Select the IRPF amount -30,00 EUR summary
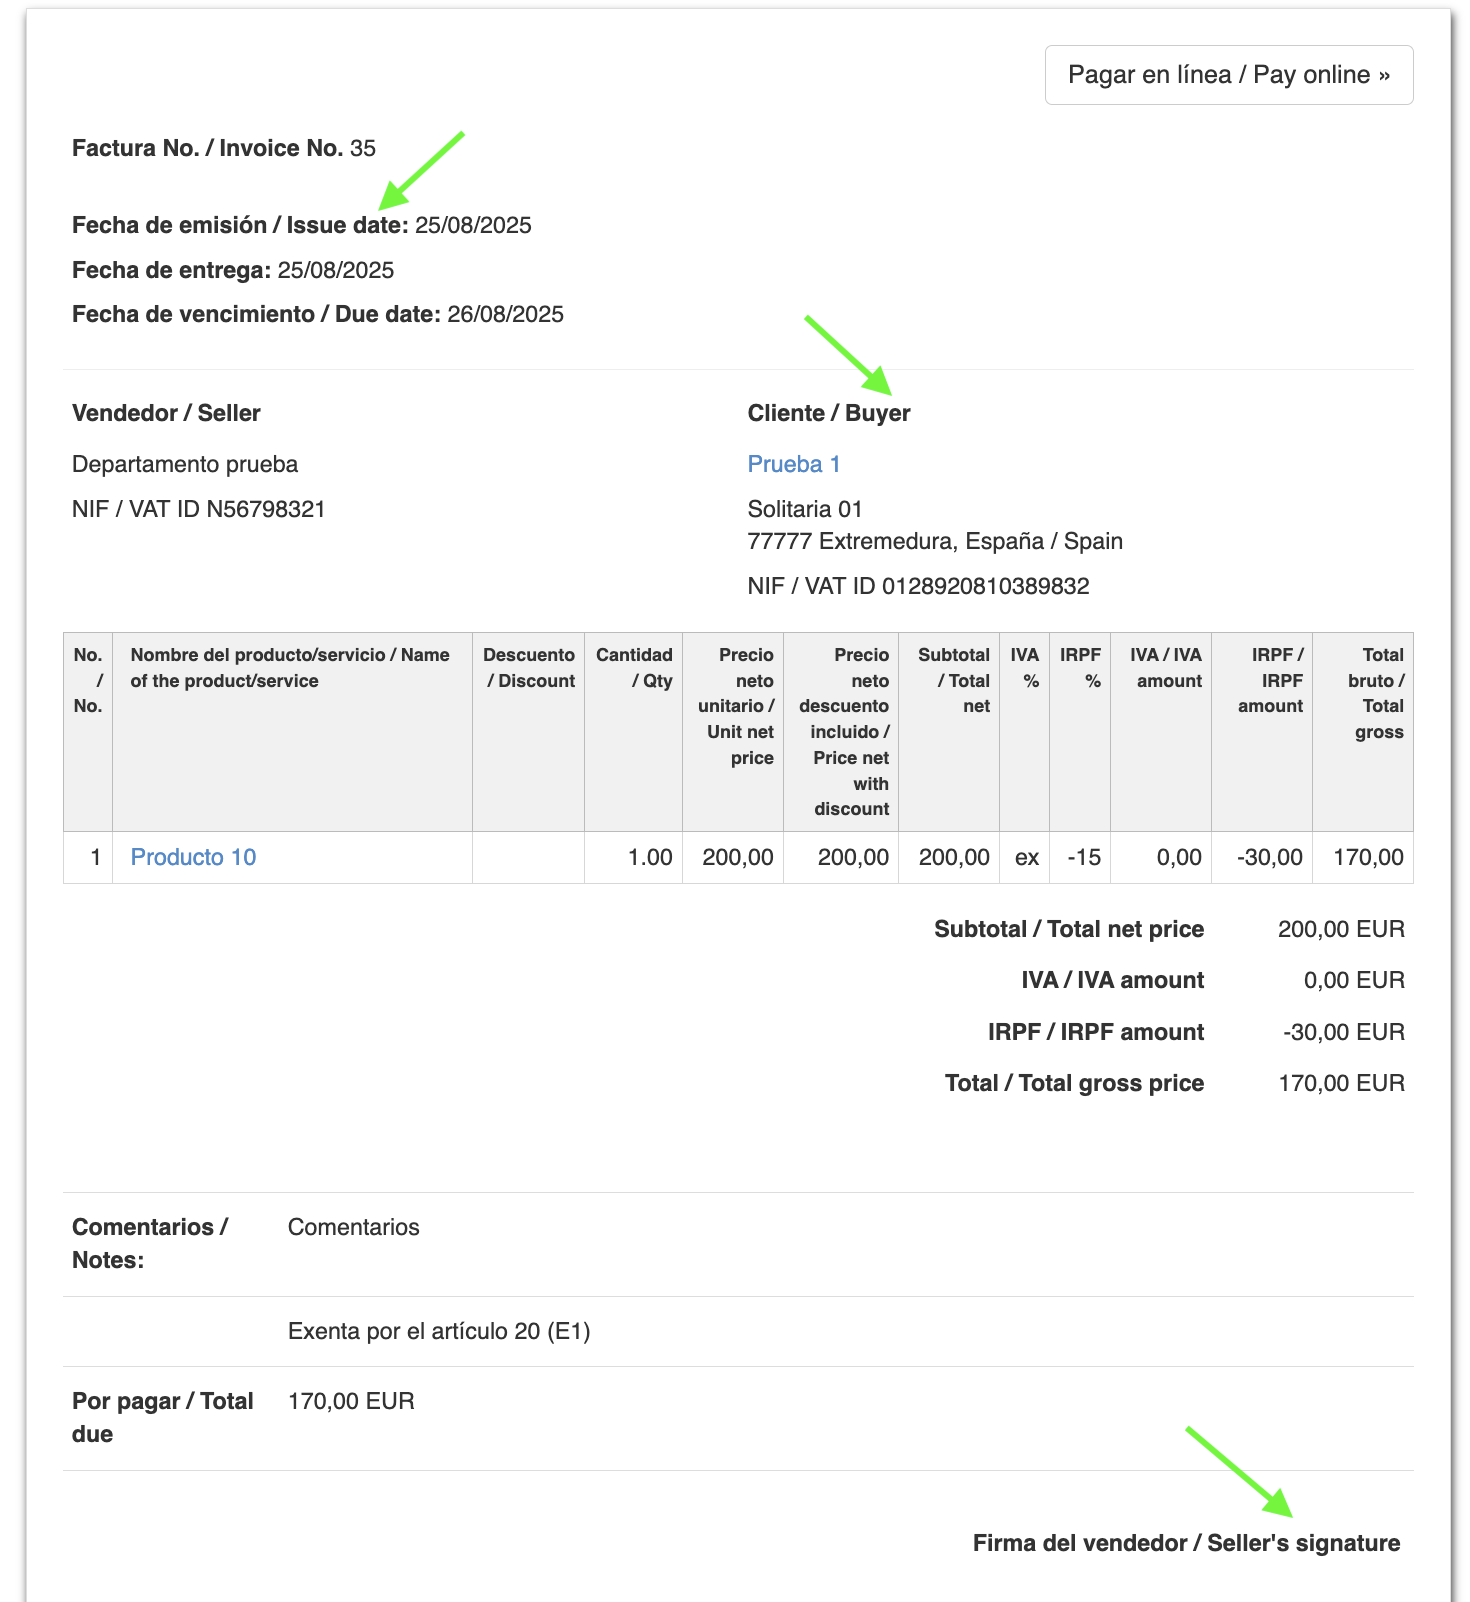1470x1602 pixels. [1343, 1032]
